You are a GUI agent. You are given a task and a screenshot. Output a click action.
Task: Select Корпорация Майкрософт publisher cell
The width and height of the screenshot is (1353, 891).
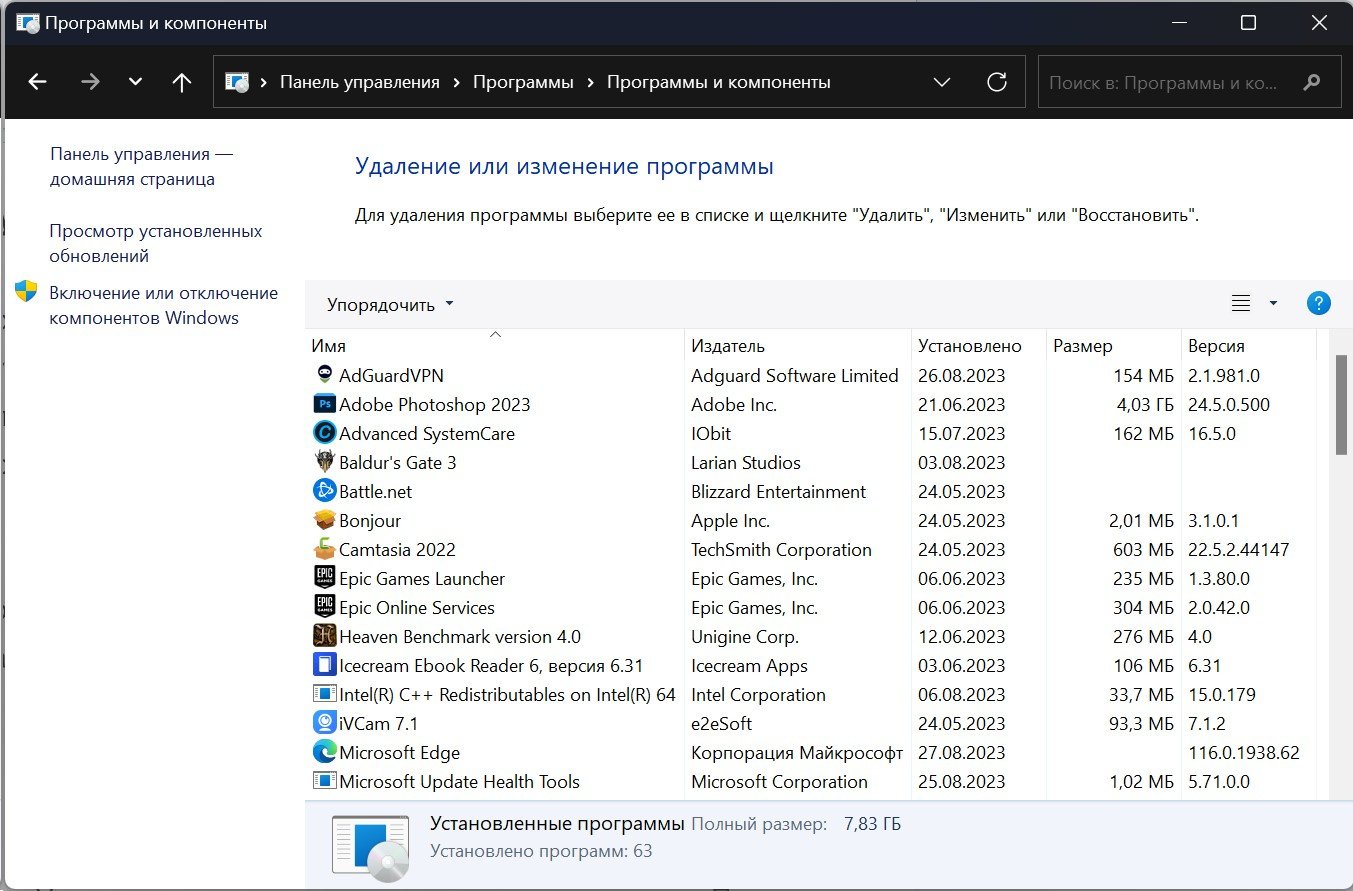(x=797, y=753)
